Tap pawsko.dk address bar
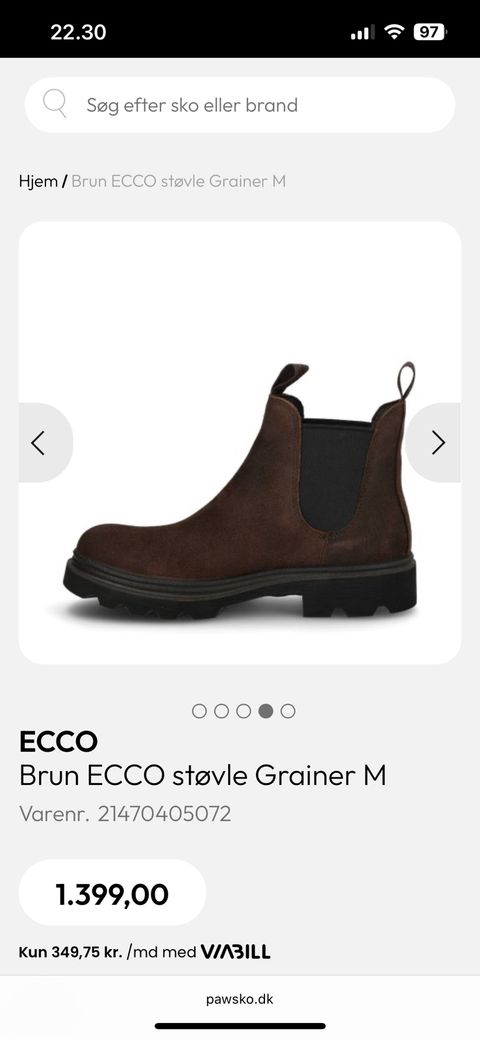Image resolution: width=480 pixels, height=1039 pixels. point(239,999)
